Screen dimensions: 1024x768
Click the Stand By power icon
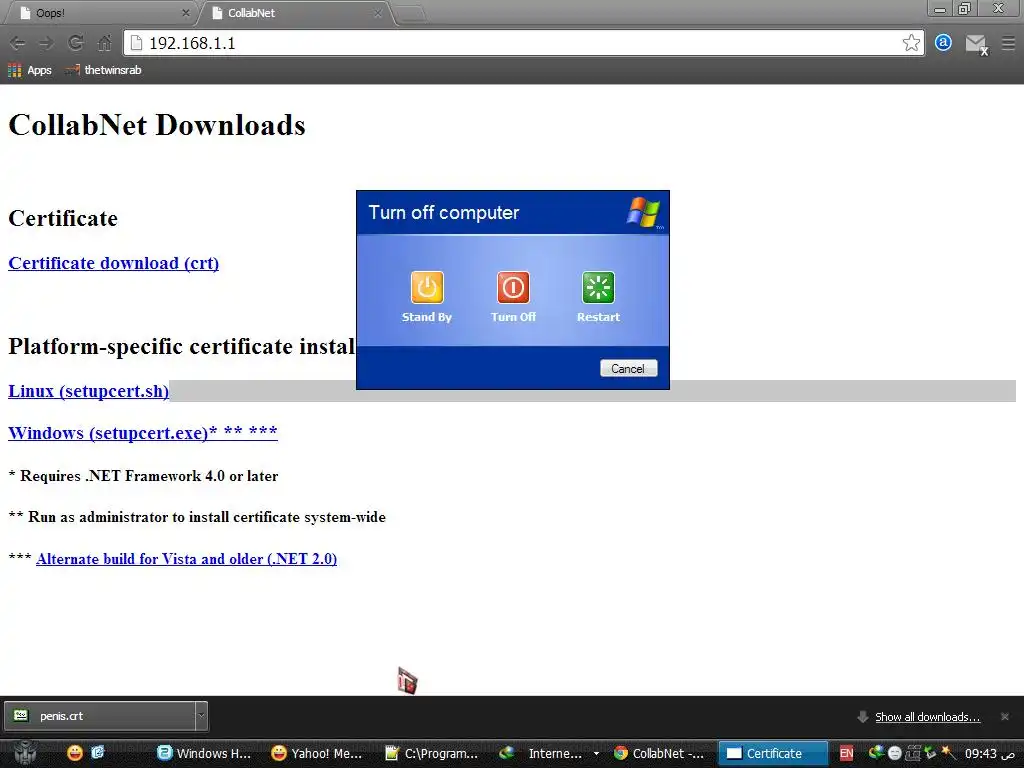point(427,287)
